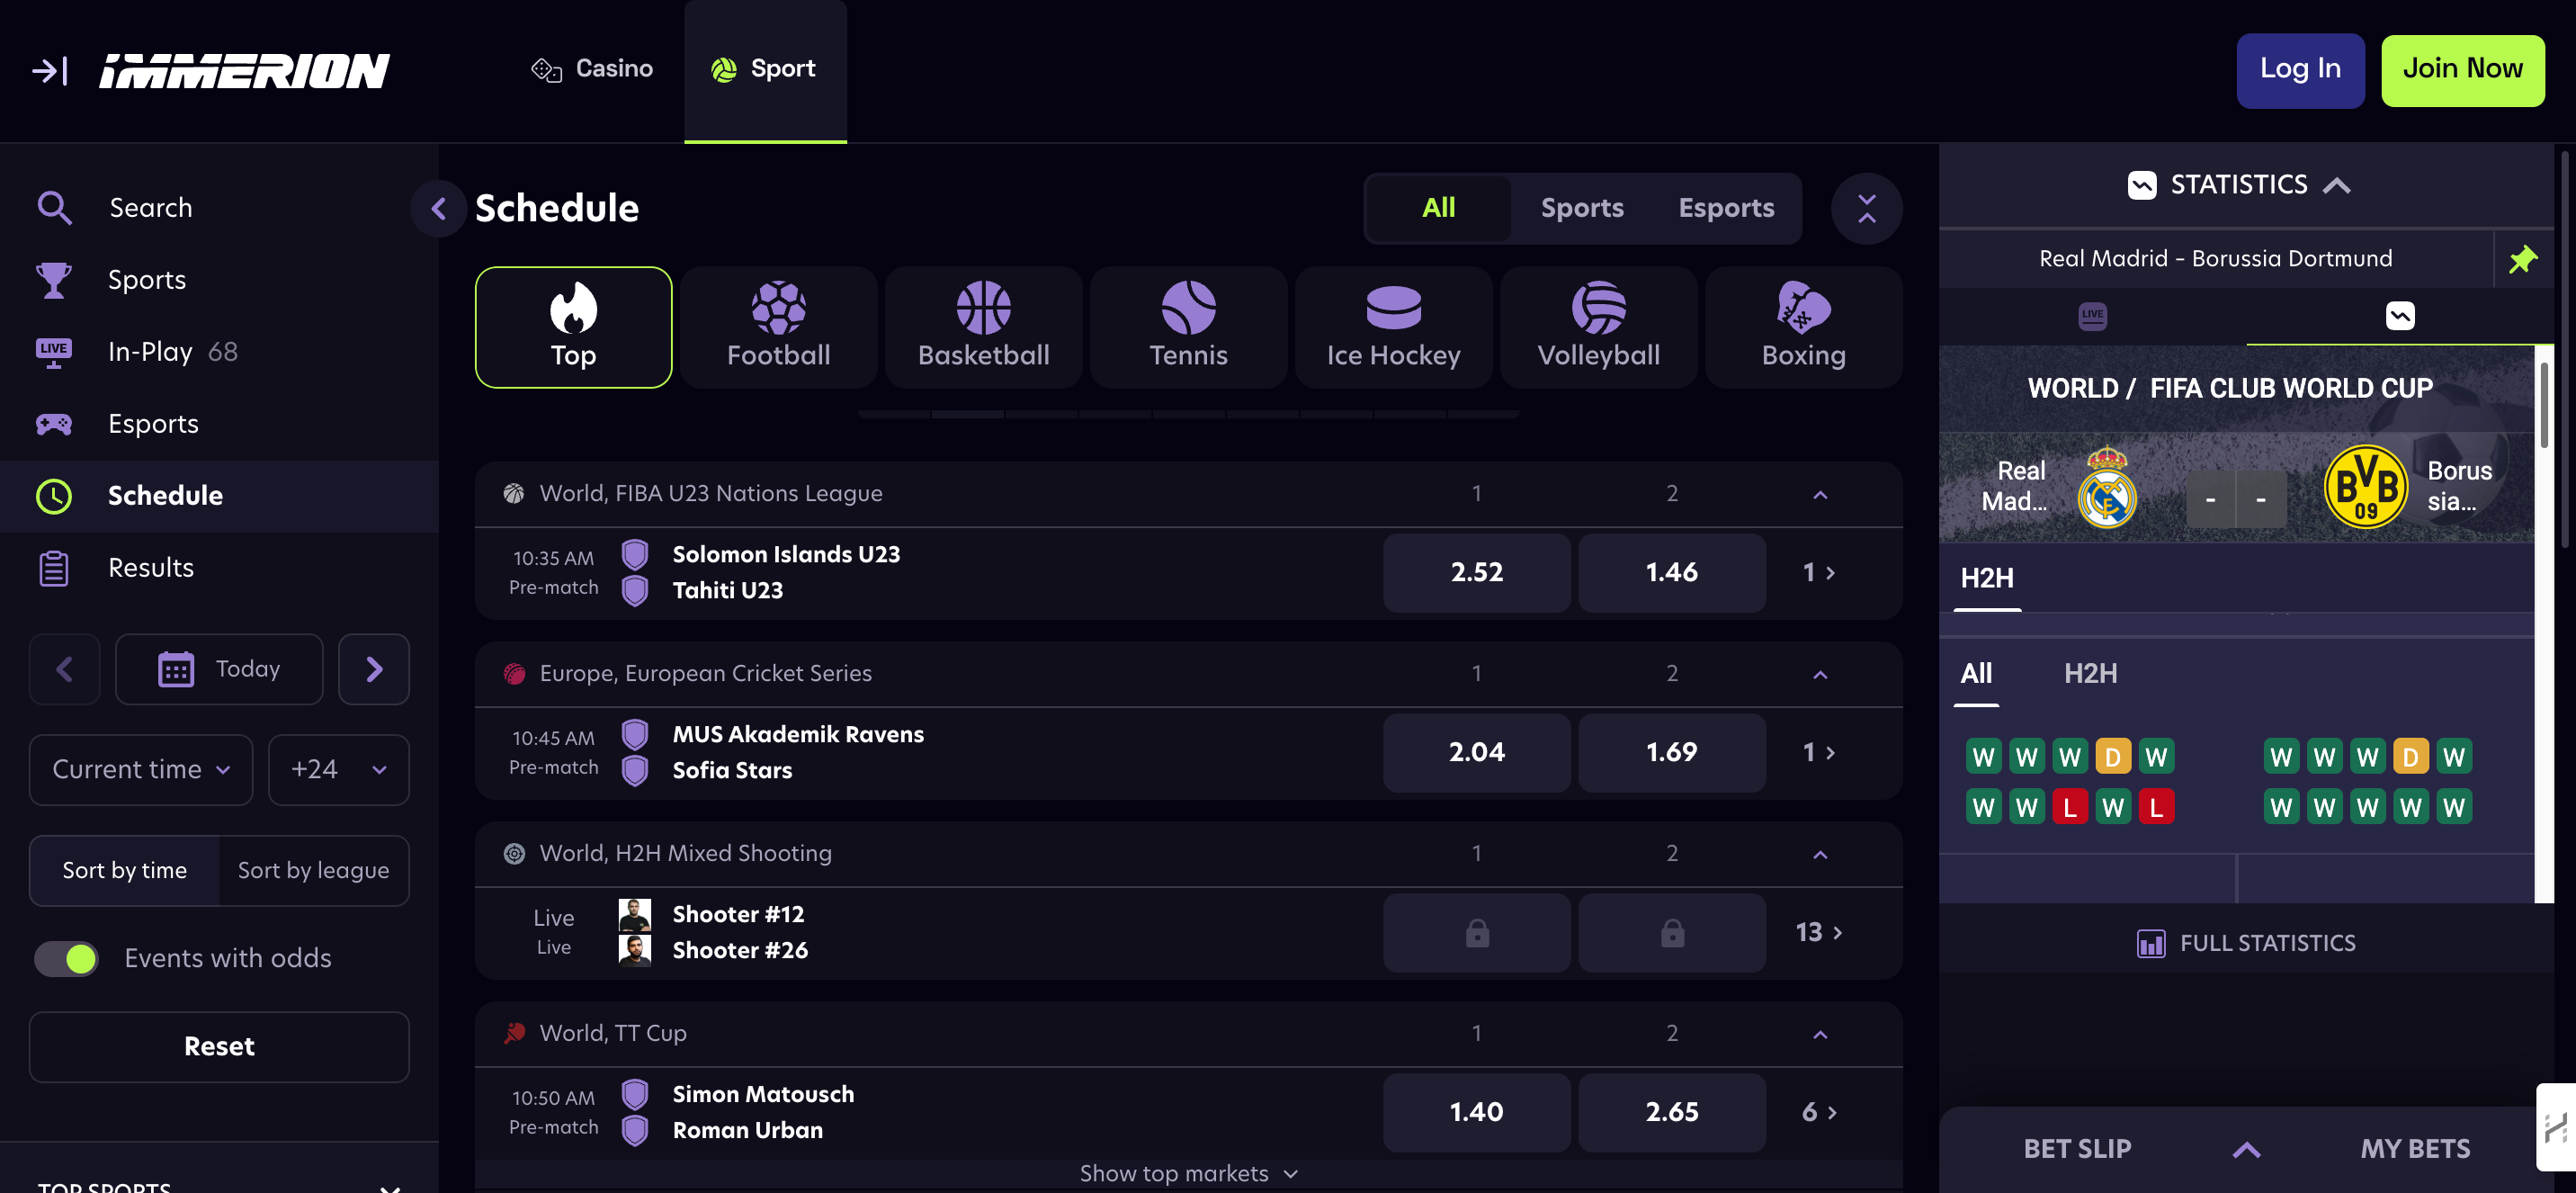Viewport: 2576px width, 1193px height.
Task: Bet 1.69 on Sofia Stars
Action: click(x=1671, y=752)
